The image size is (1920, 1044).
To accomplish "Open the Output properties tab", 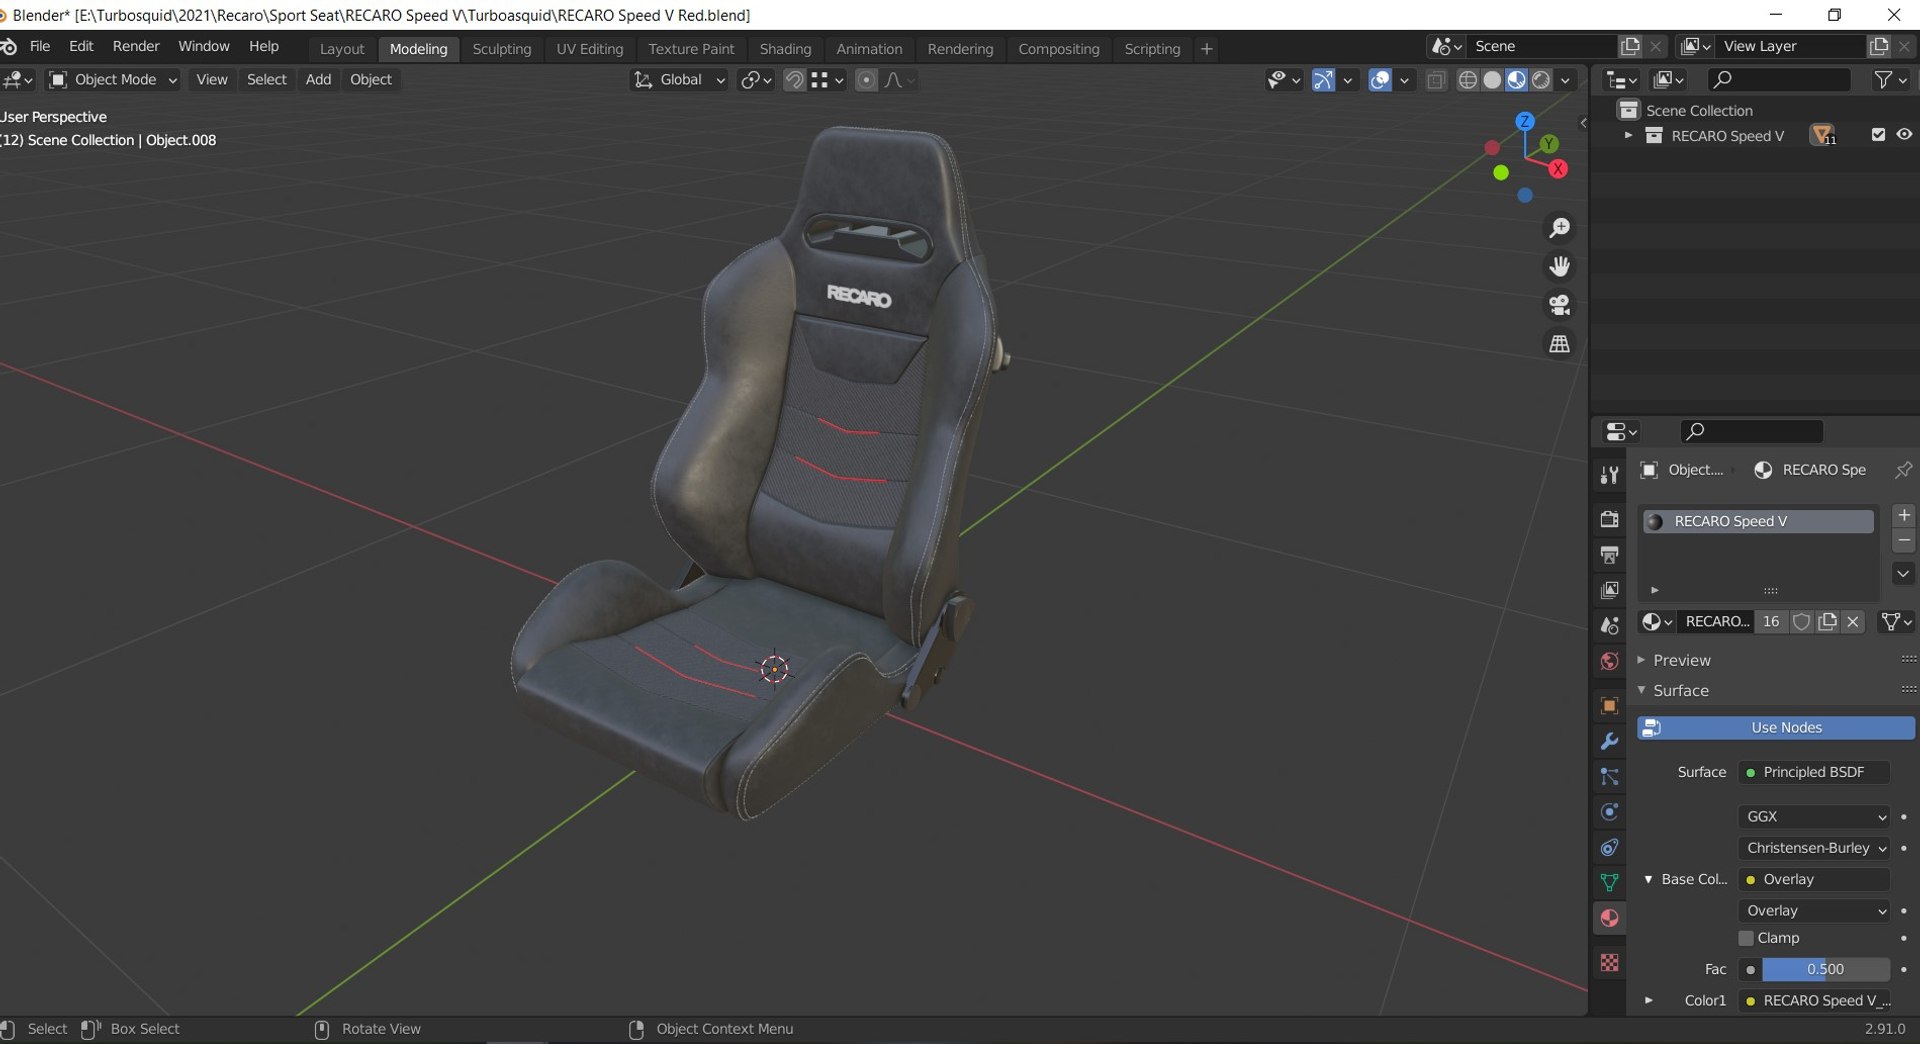I will click(1609, 554).
